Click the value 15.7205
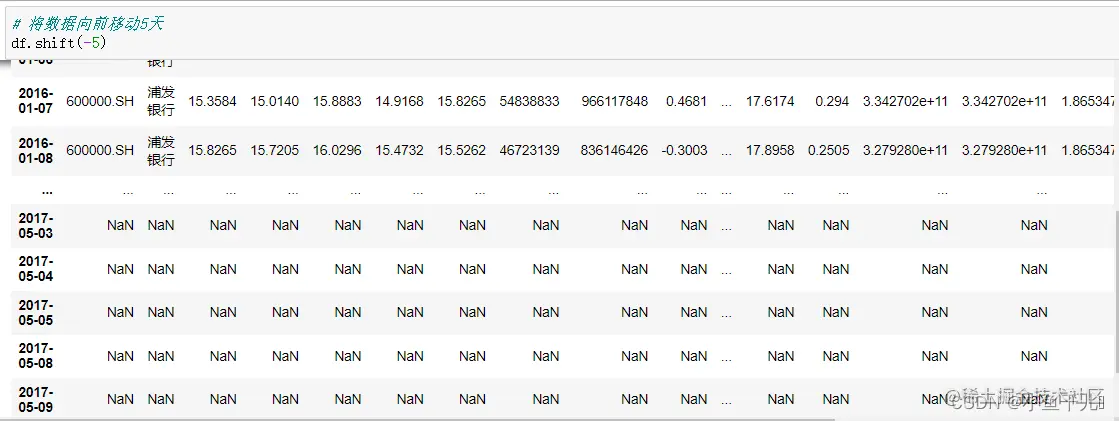Screen dimensions: 1119x421 point(275,151)
